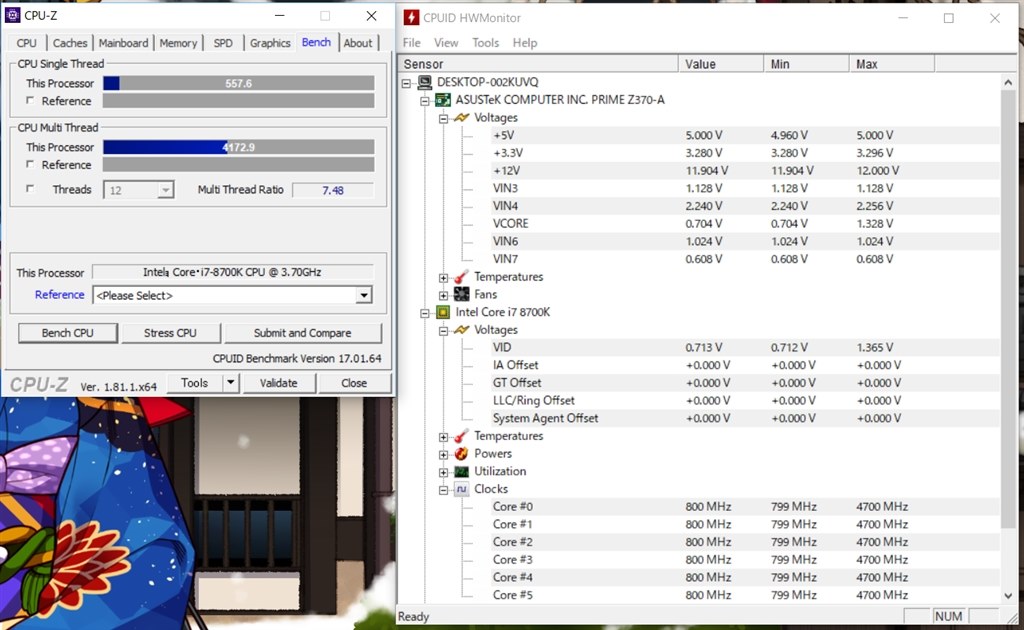This screenshot has height=630, width=1024.
Task: Open the About tab in CPU-Z
Action: click(358, 43)
